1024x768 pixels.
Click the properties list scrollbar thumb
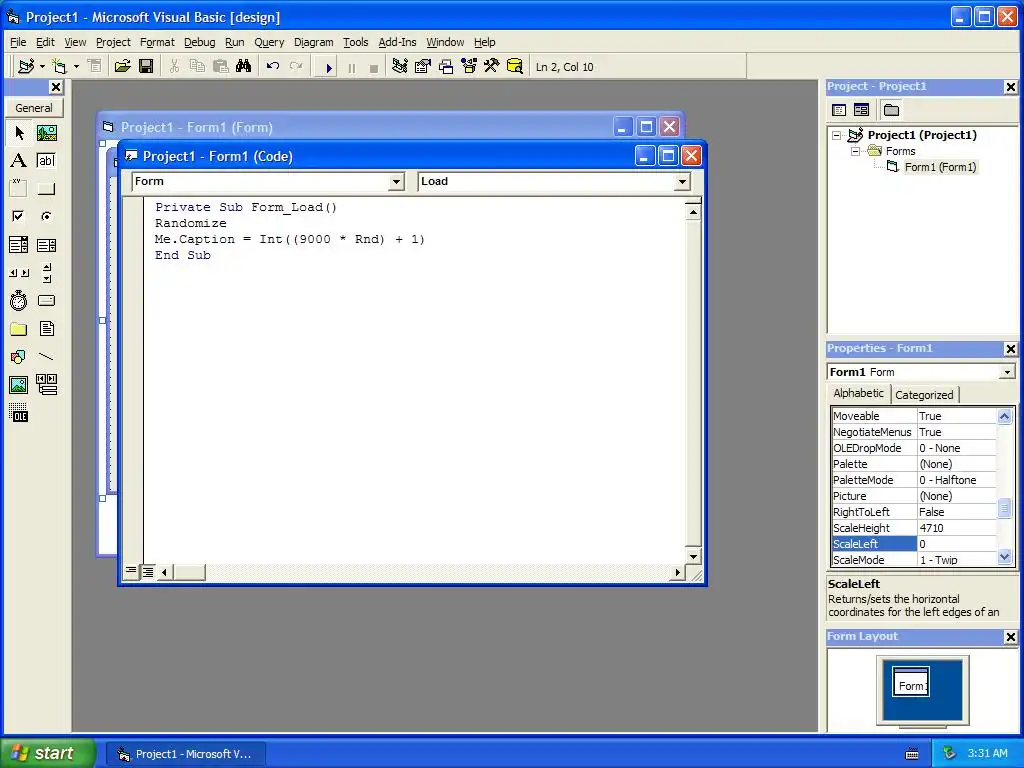(x=1004, y=508)
